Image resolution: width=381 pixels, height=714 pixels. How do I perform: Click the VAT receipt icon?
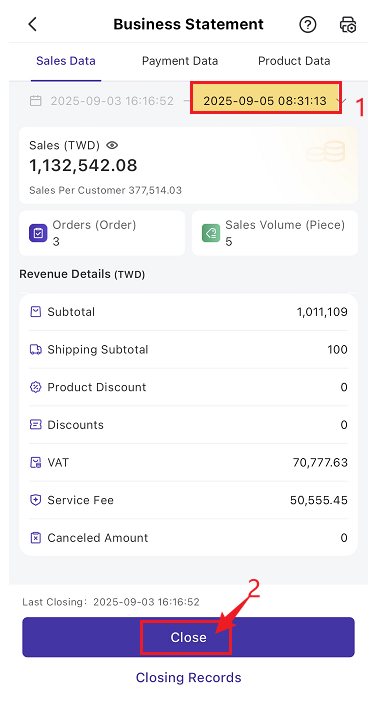coord(35,463)
